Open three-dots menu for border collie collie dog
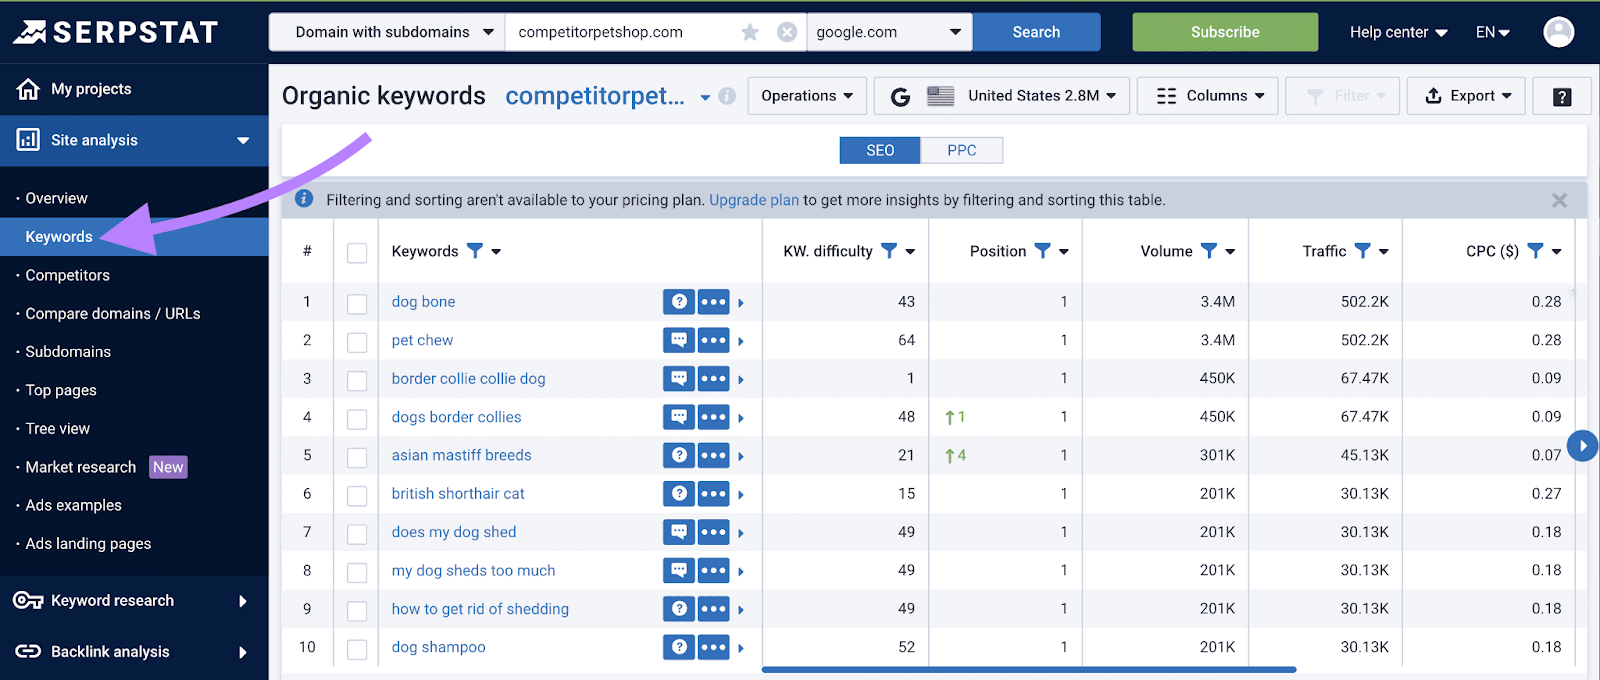The width and height of the screenshot is (1600, 680). 713,379
